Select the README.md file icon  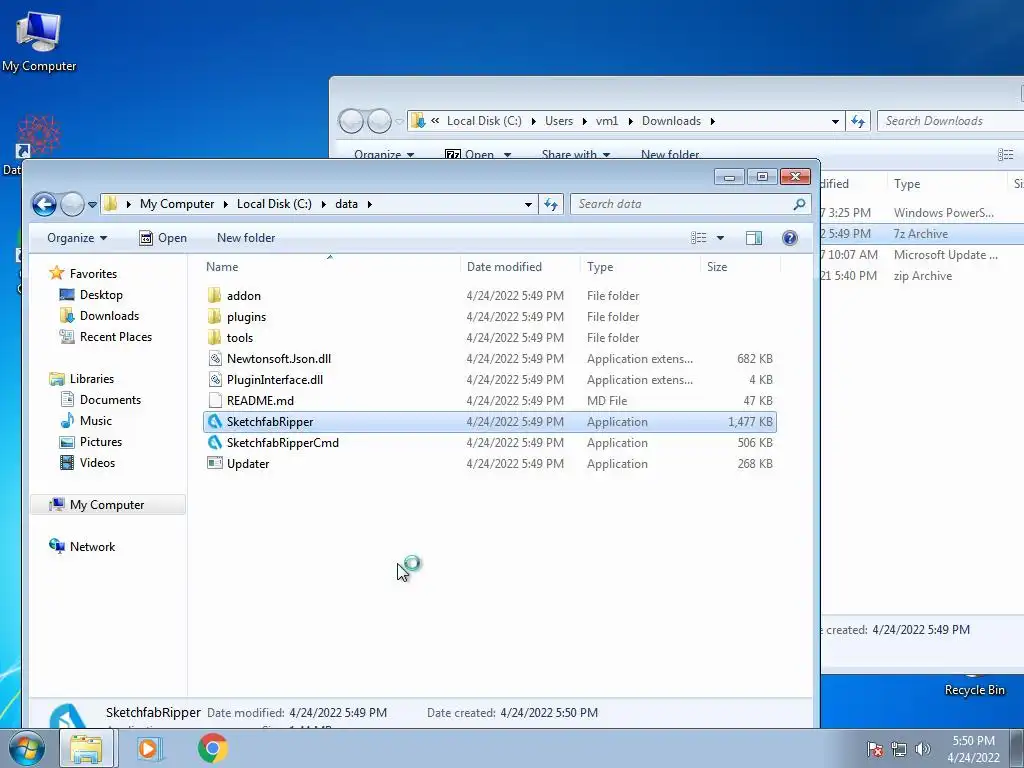click(x=215, y=400)
